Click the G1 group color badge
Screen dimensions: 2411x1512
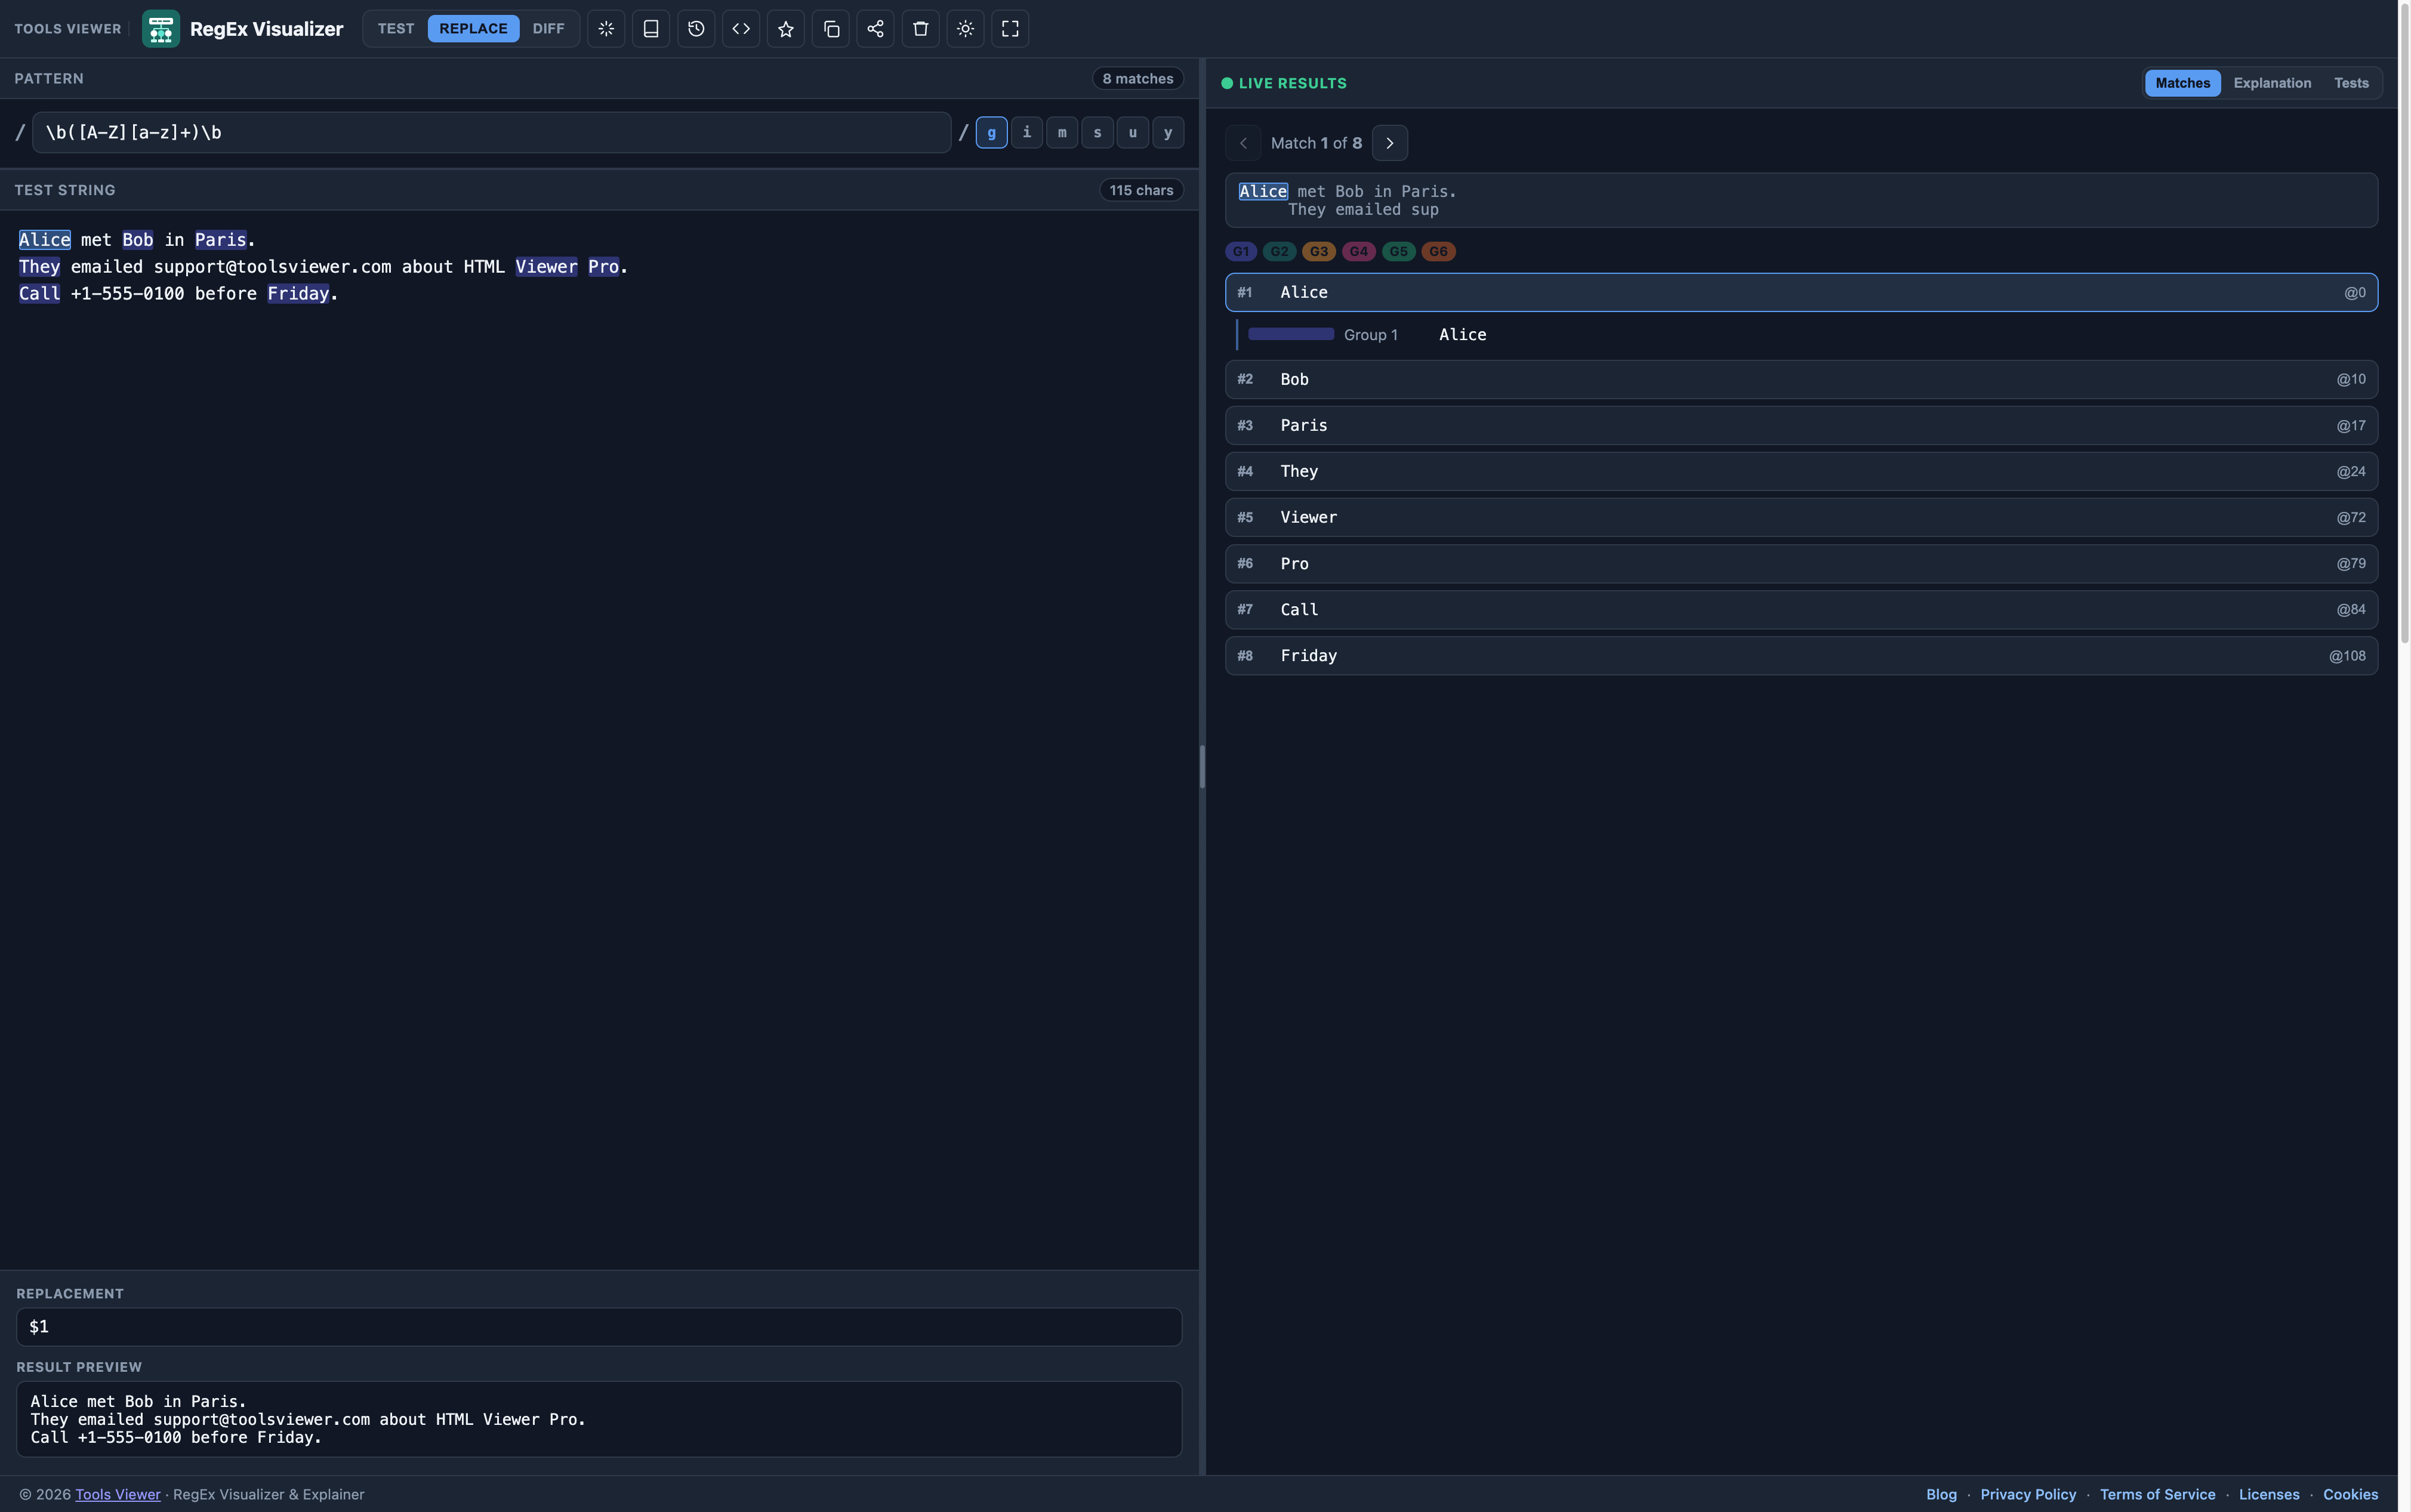pyautogui.click(x=1241, y=252)
